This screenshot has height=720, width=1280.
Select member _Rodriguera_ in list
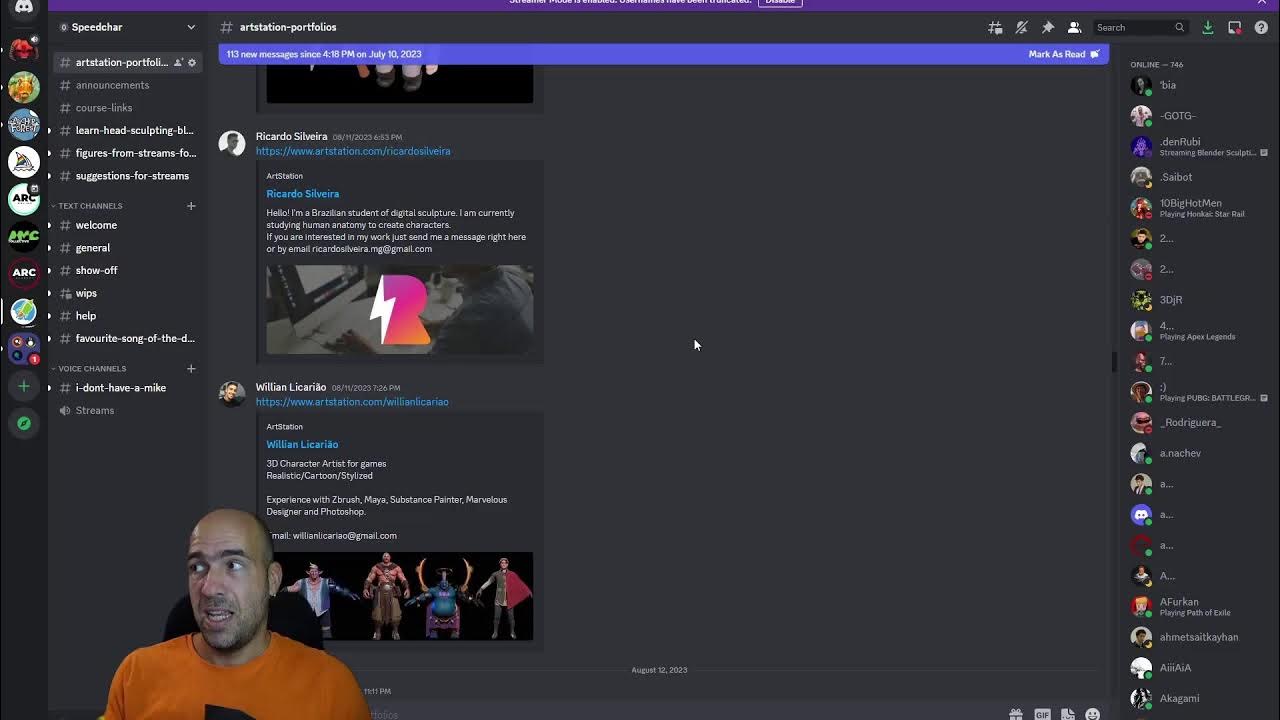point(1198,422)
